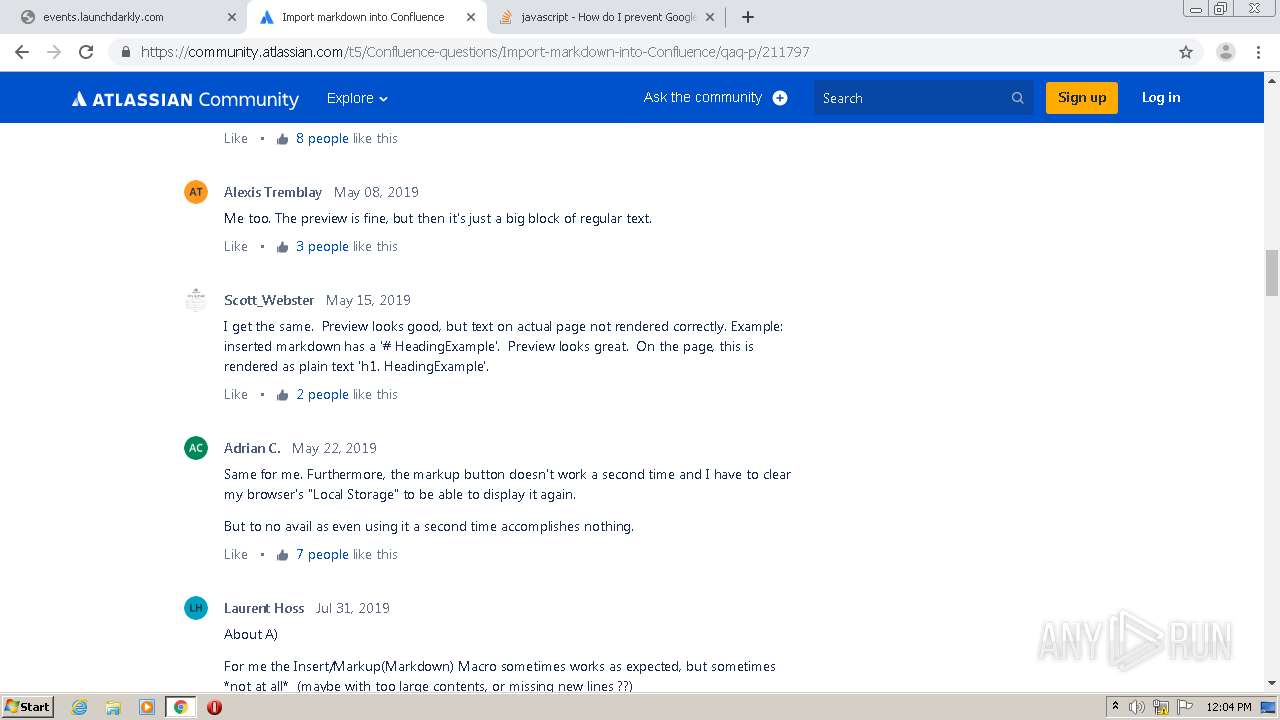1280x720 pixels.
Task: Like Alexis Tremblay's comment
Action: point(236,247)
